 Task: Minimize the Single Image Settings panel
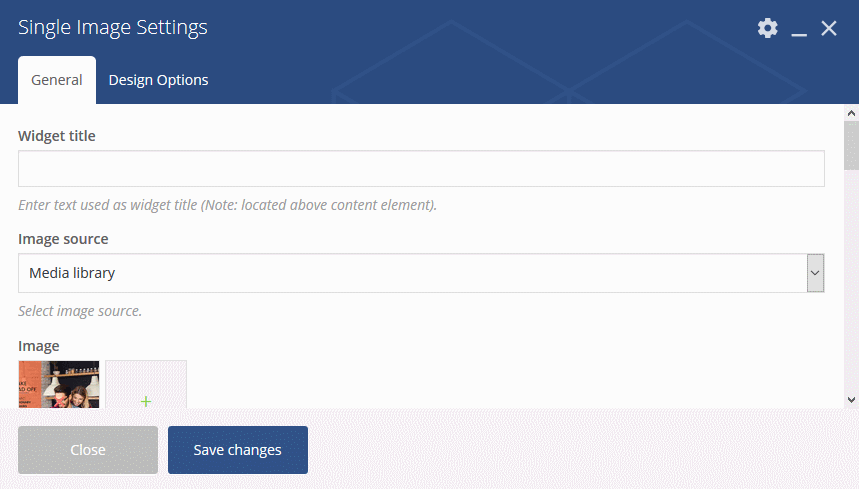(799, 28)
